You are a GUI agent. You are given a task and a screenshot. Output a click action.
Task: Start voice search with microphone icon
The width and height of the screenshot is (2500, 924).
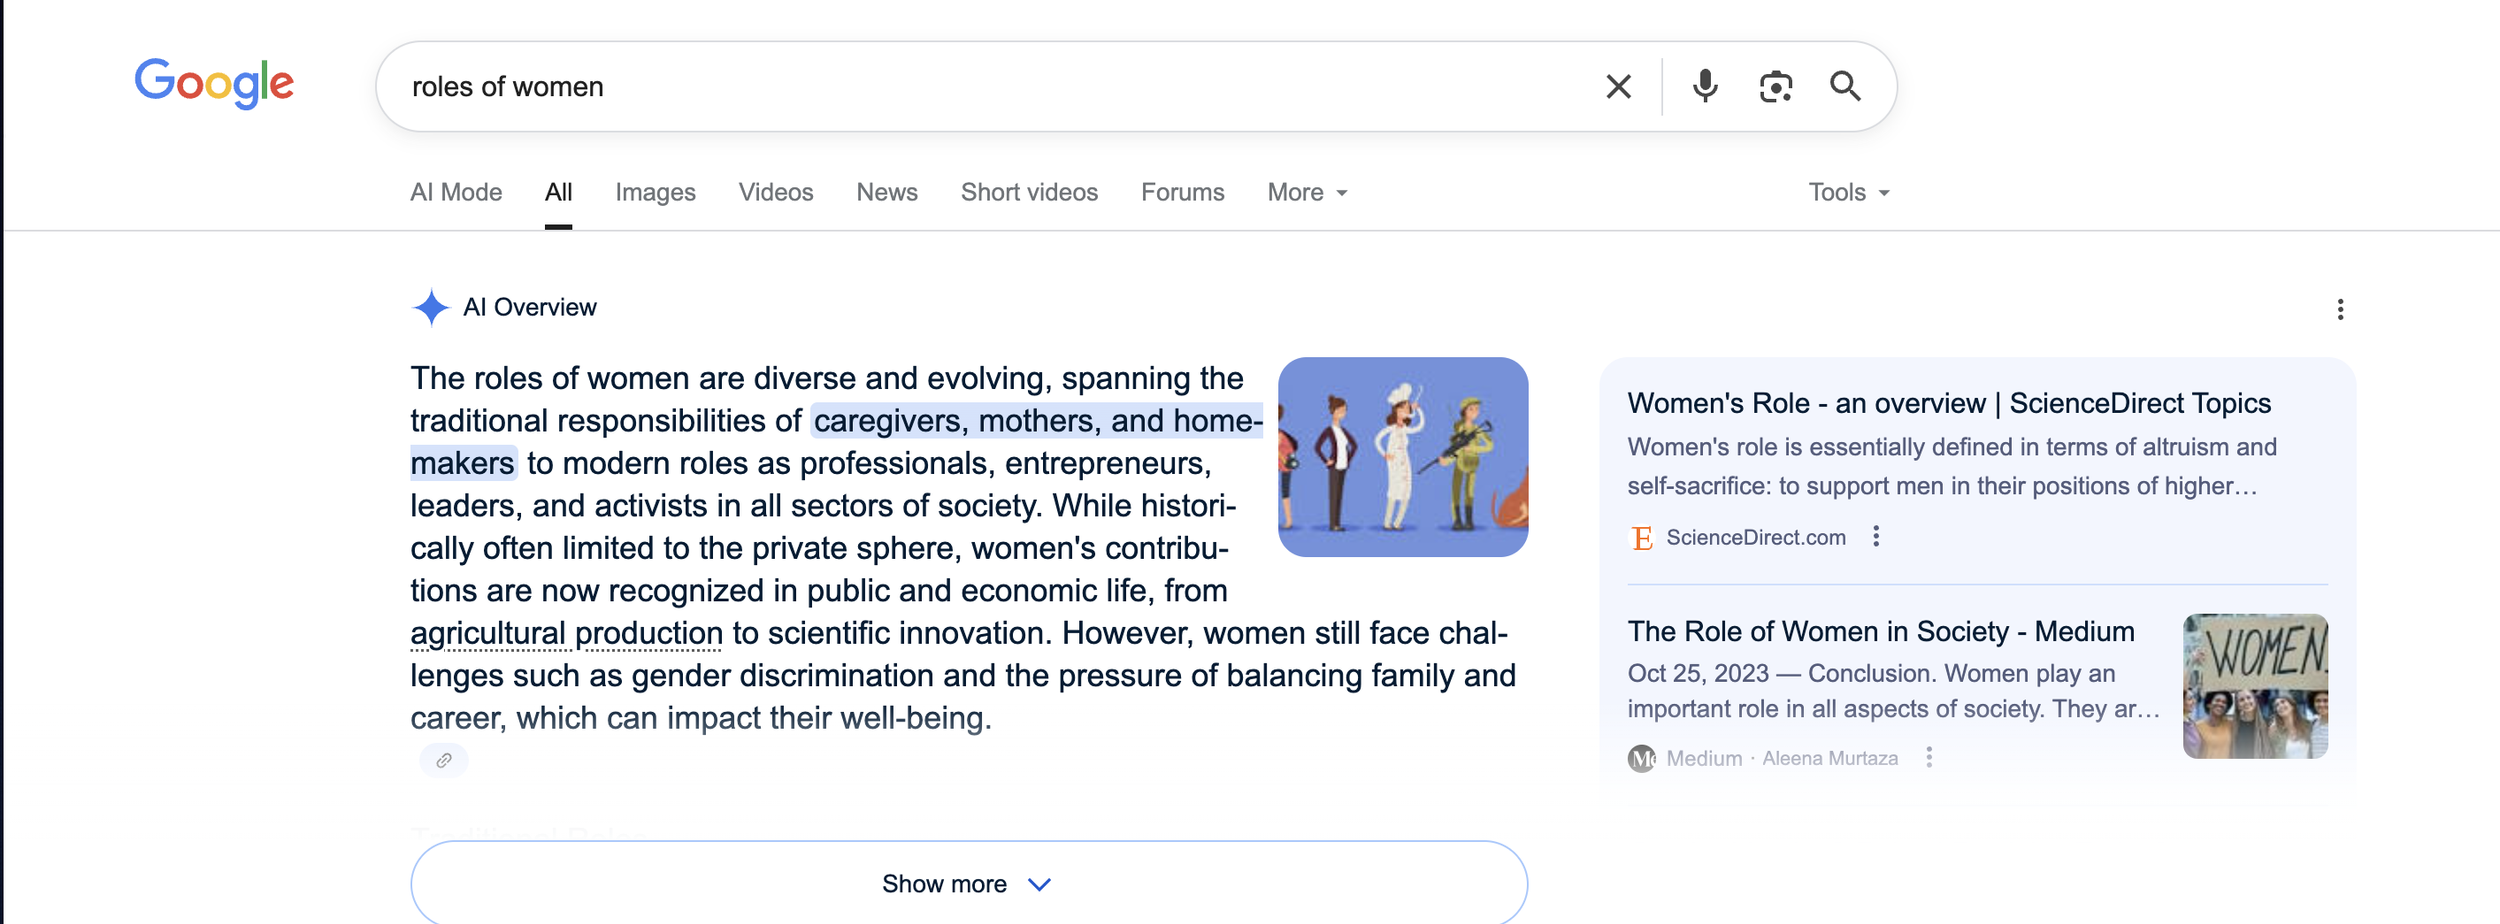tap(1705, 87)
